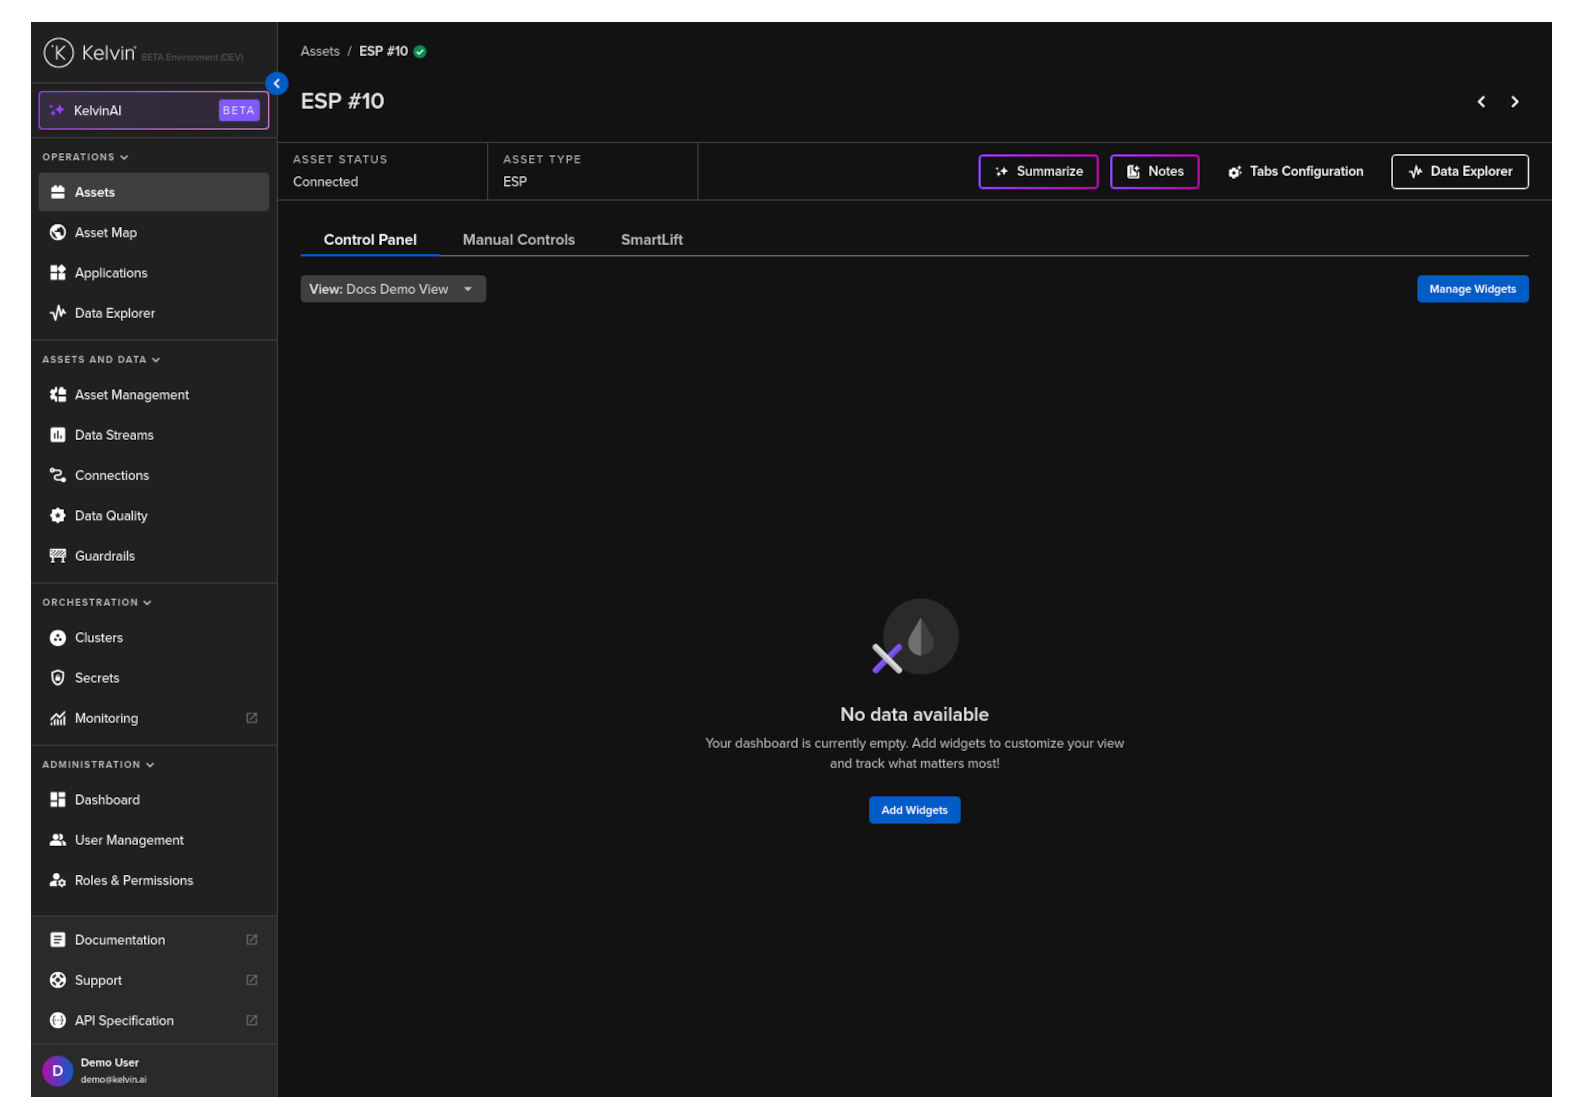Collapse the Operations section
Viewport: 1584px width, 1120px height.
124,158
